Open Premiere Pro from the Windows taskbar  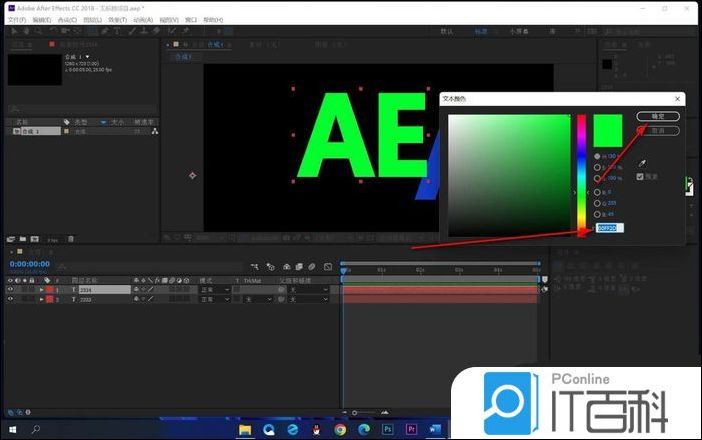[411, 429]
